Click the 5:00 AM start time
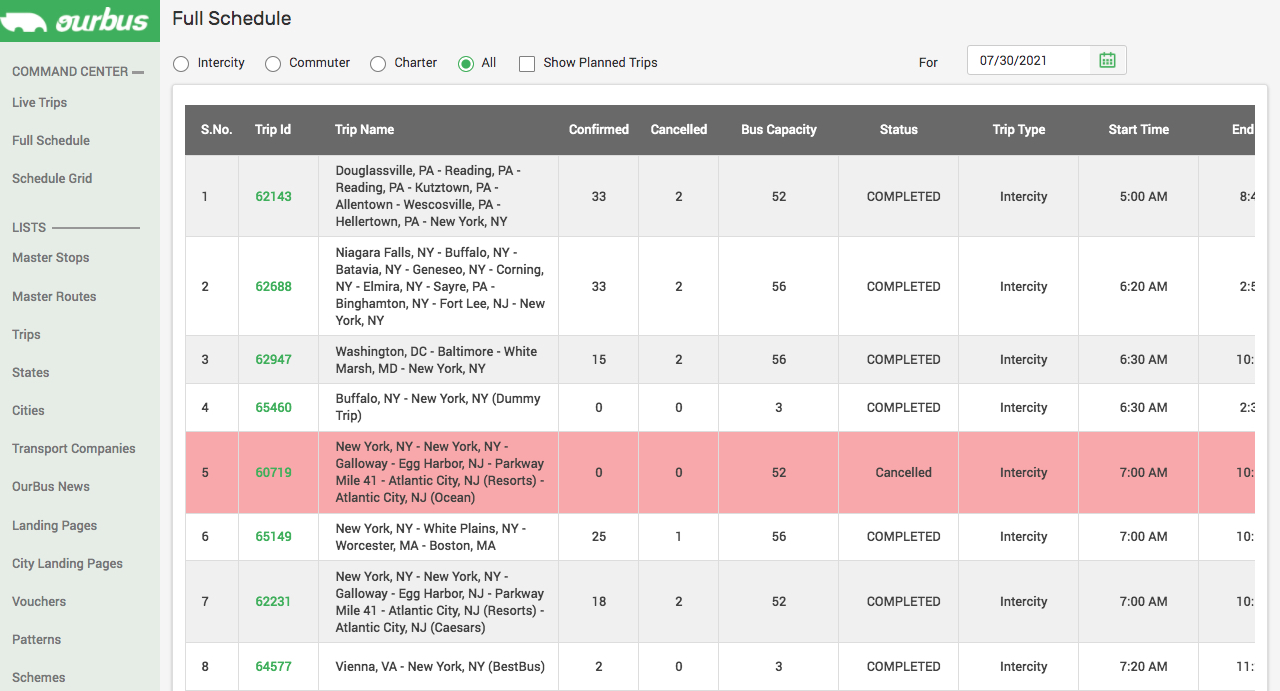This screenshot has height=691, width=1280. click(1143, 196)
